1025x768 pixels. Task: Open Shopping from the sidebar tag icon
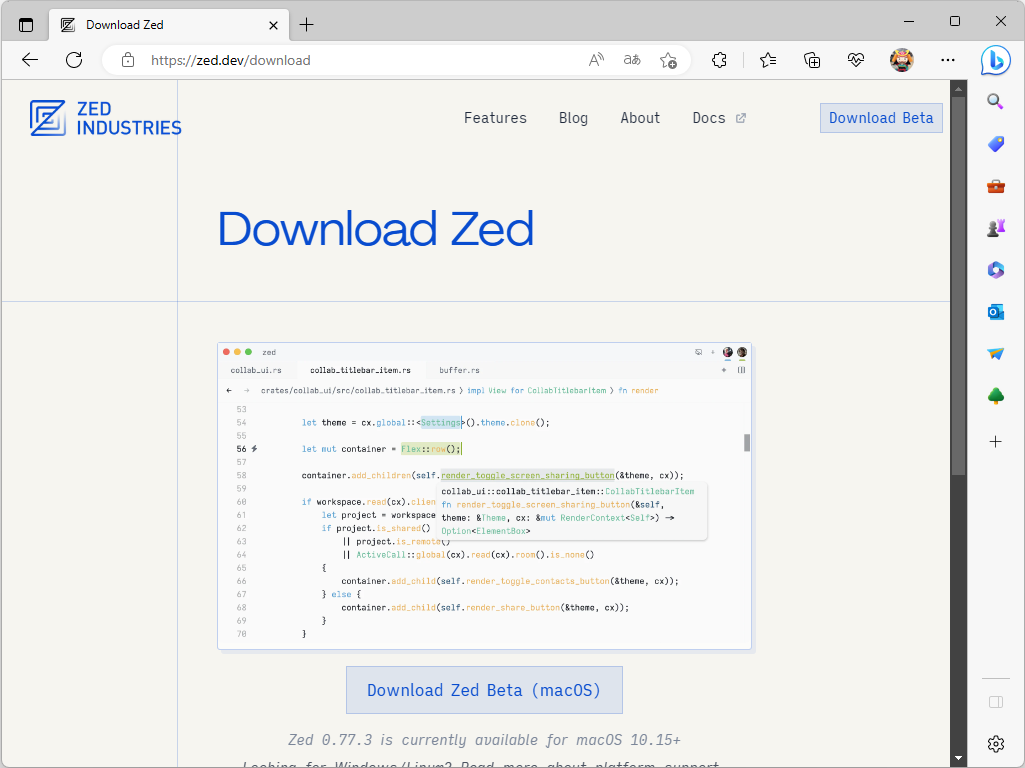tap(995, 144)
